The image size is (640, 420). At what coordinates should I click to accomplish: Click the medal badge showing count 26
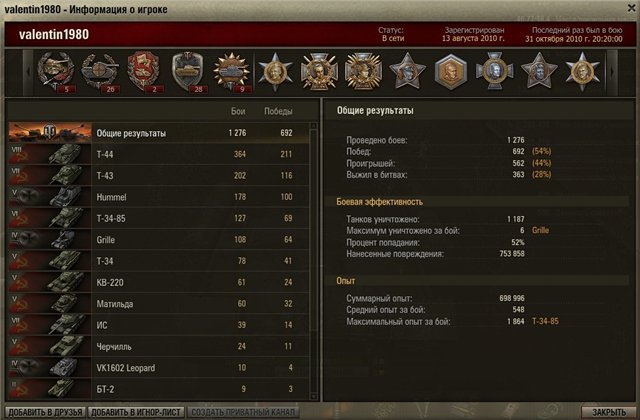coord(100,72)
